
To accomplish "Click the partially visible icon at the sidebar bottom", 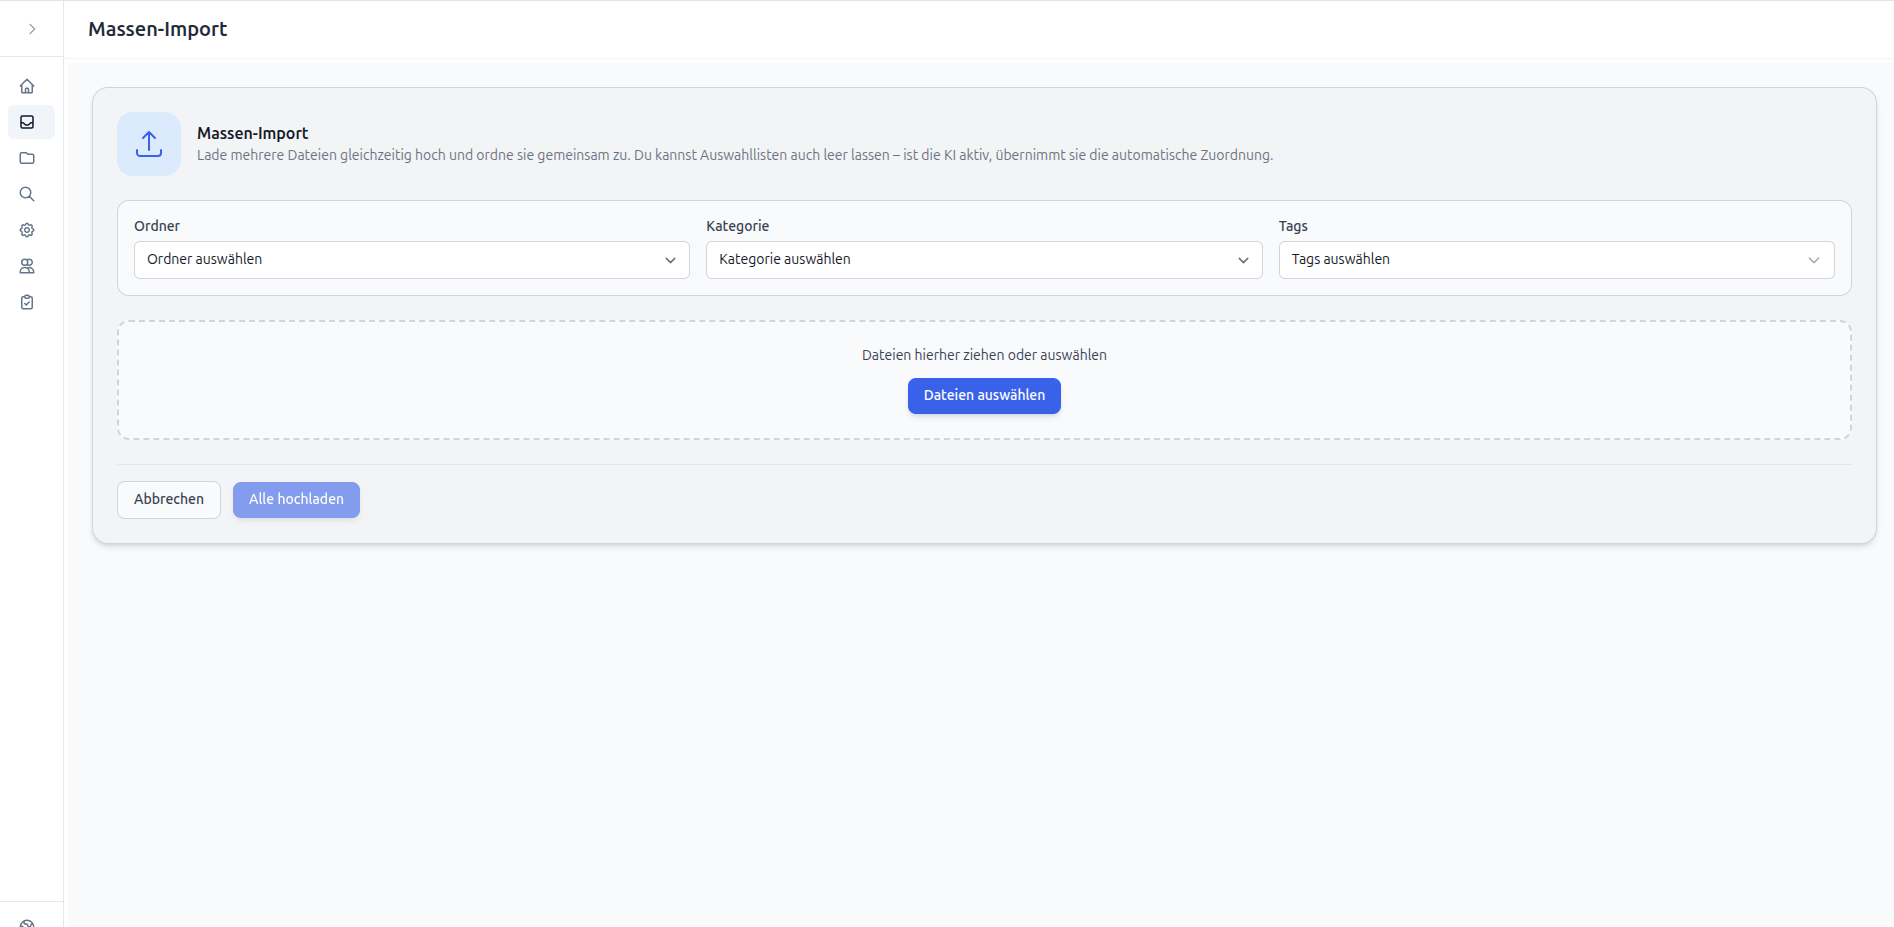I will [x=27, y=923].
